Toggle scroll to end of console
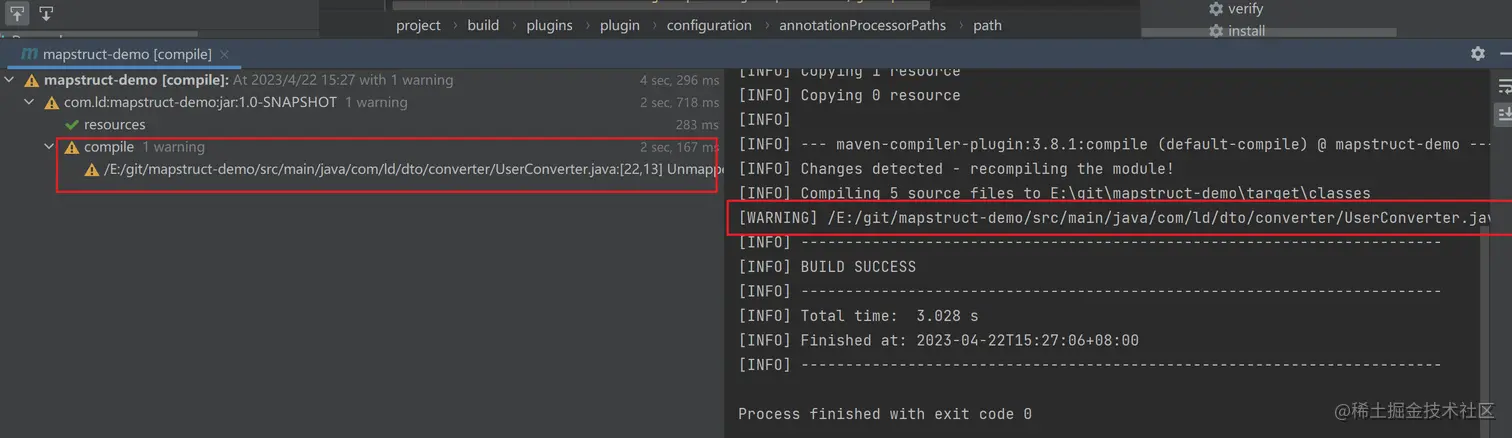This screenshot has height=438, width=1512. coord(1503,114)
